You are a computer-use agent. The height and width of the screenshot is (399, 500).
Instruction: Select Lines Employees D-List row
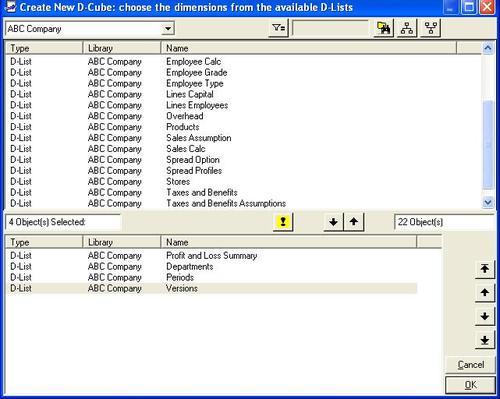[243, 105]
